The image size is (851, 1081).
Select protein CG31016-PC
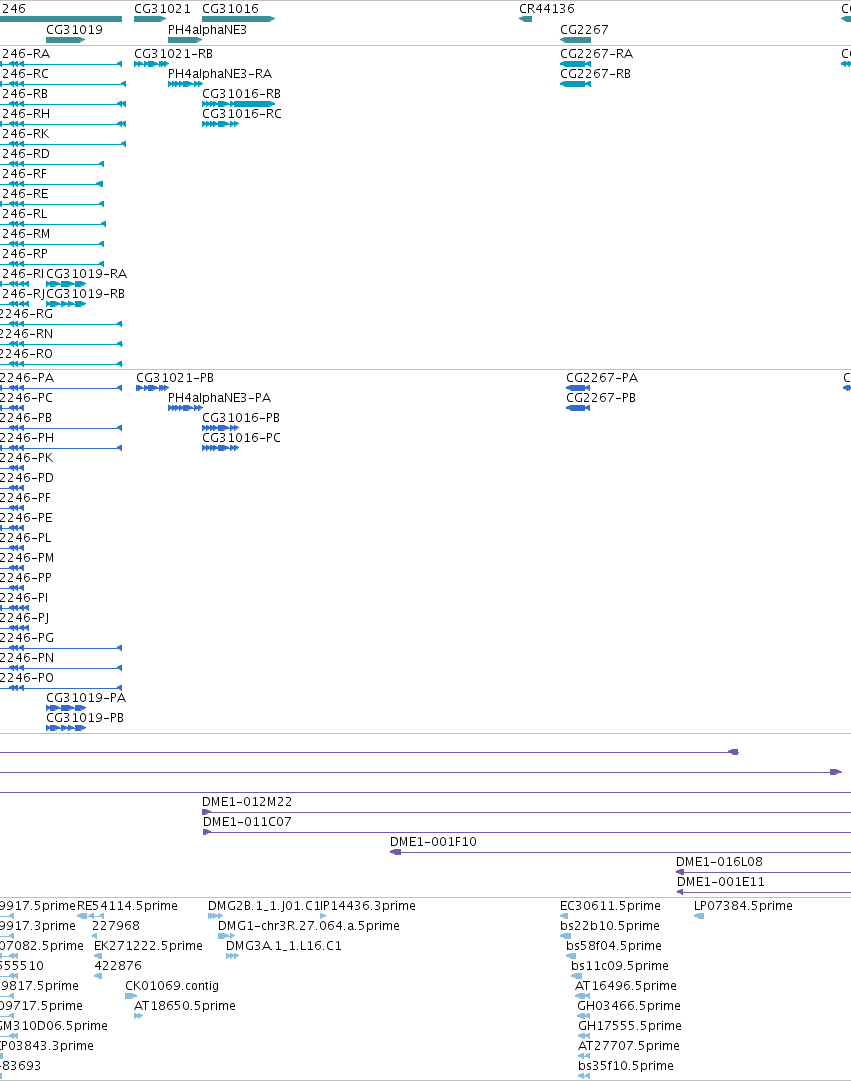click(241, 437)
